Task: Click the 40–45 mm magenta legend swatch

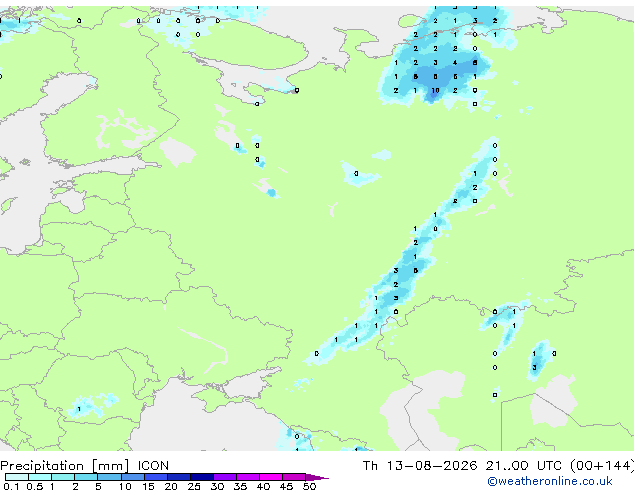Action: tap(271, 477)
